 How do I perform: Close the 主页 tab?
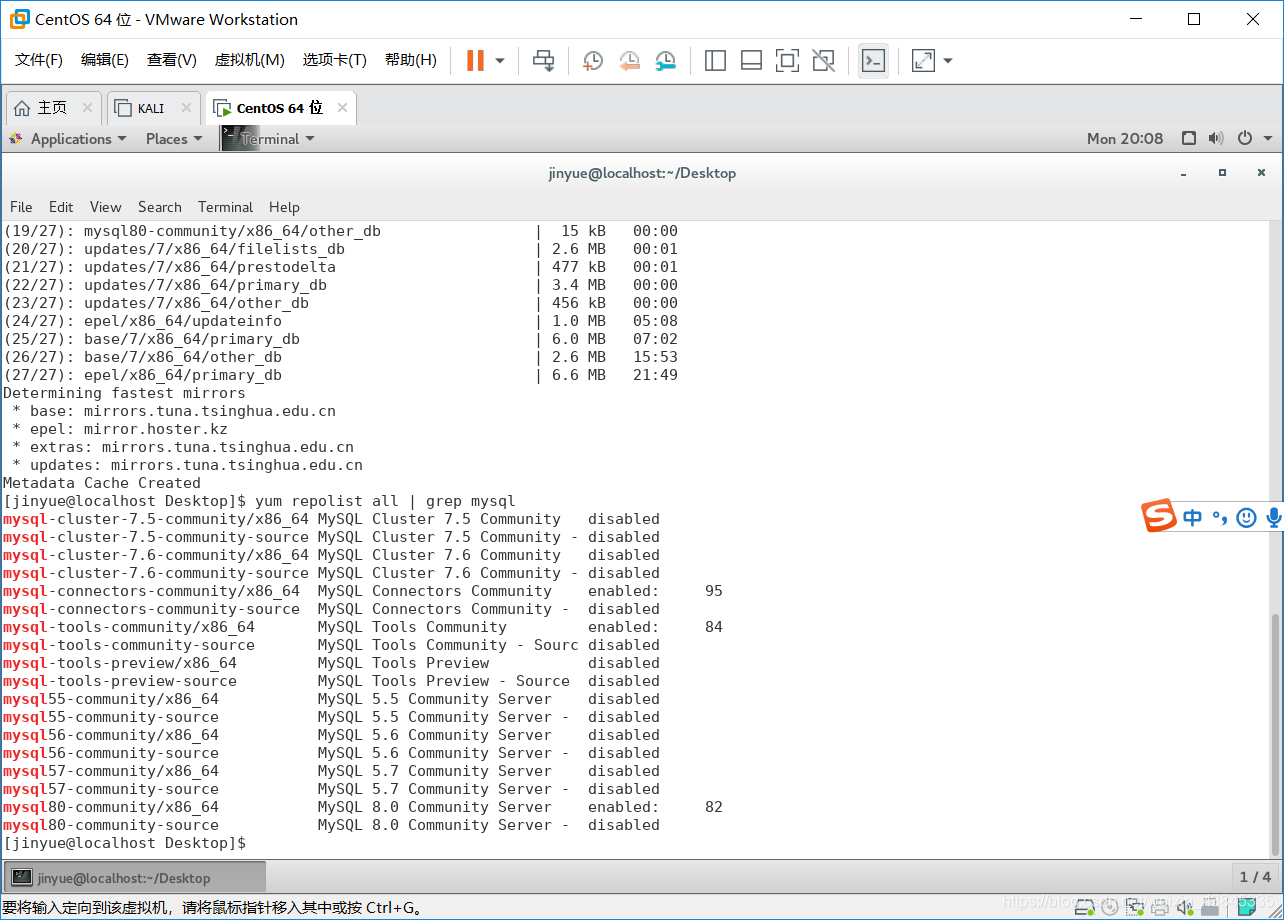(x=87, y=108)
